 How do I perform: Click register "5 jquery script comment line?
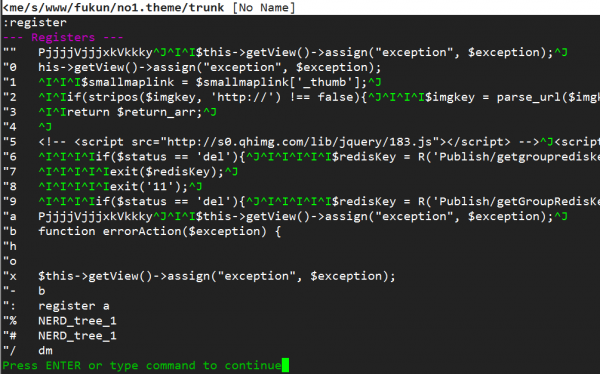319,142
